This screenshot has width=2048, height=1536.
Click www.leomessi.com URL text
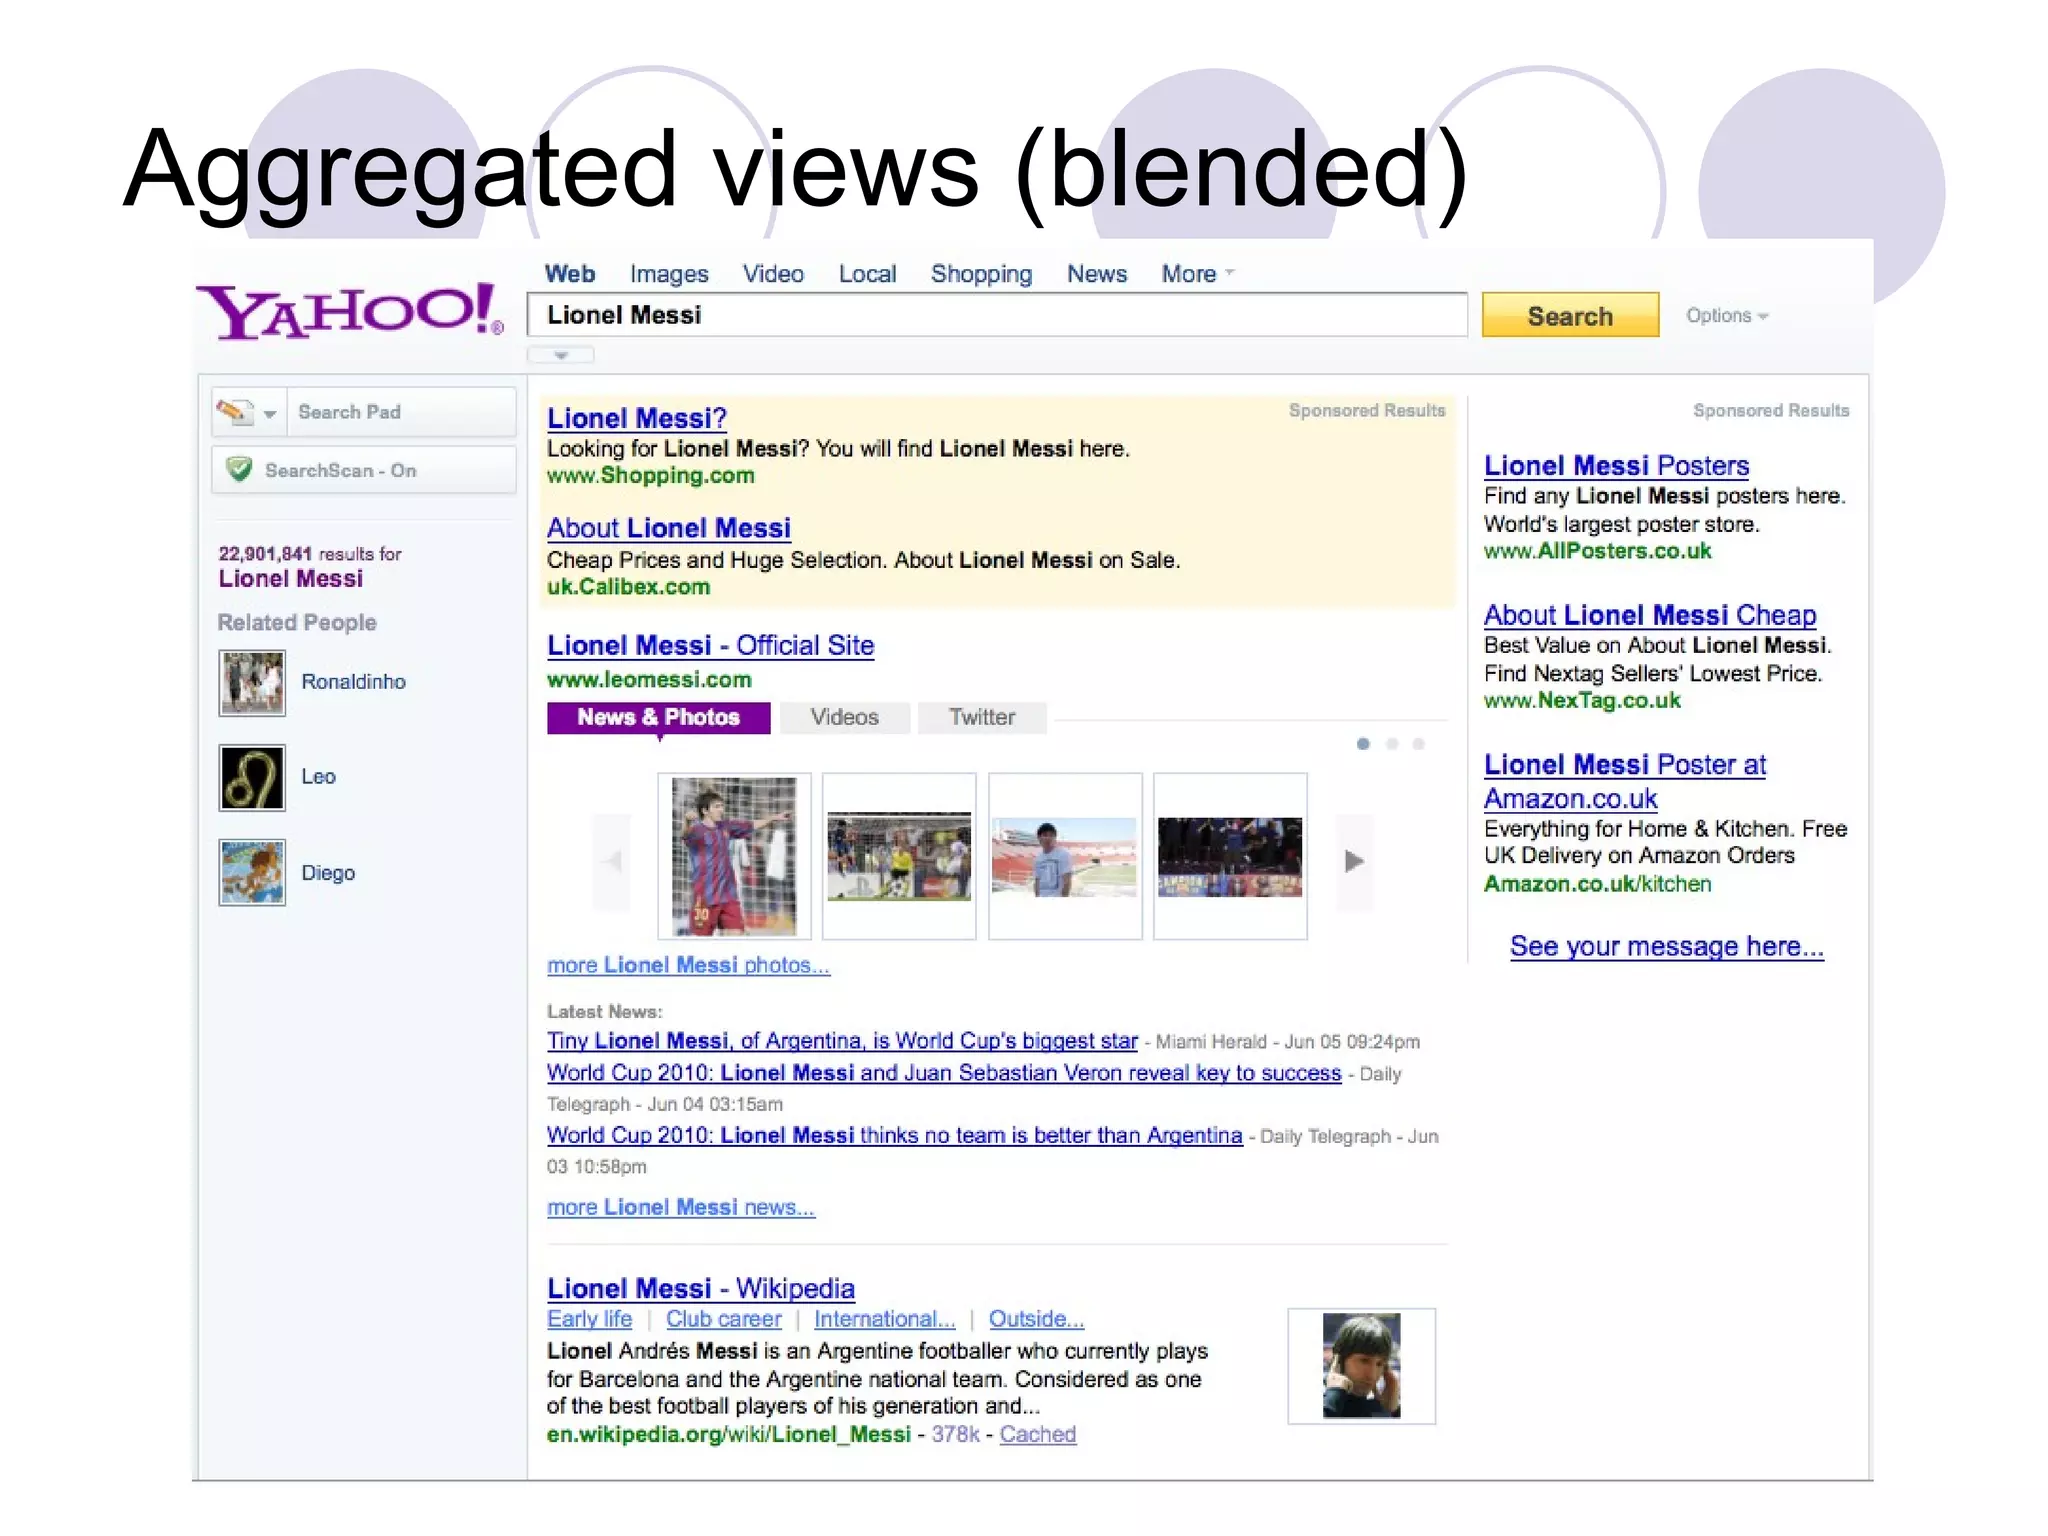[649, 680]
